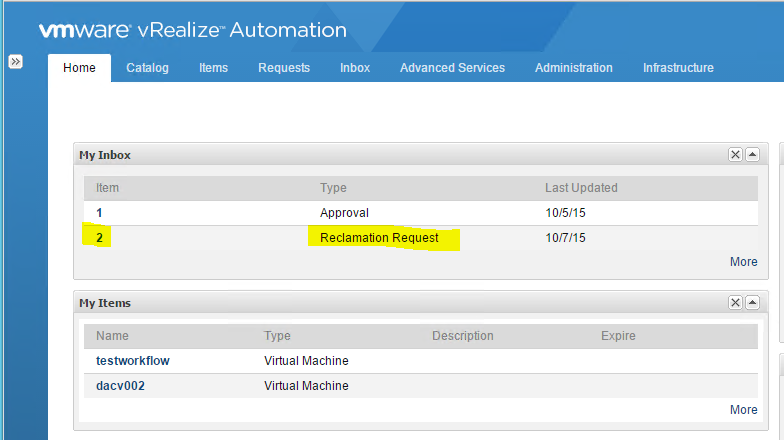
Task: Collapse the My Items panel
Action: coord(752,302)
